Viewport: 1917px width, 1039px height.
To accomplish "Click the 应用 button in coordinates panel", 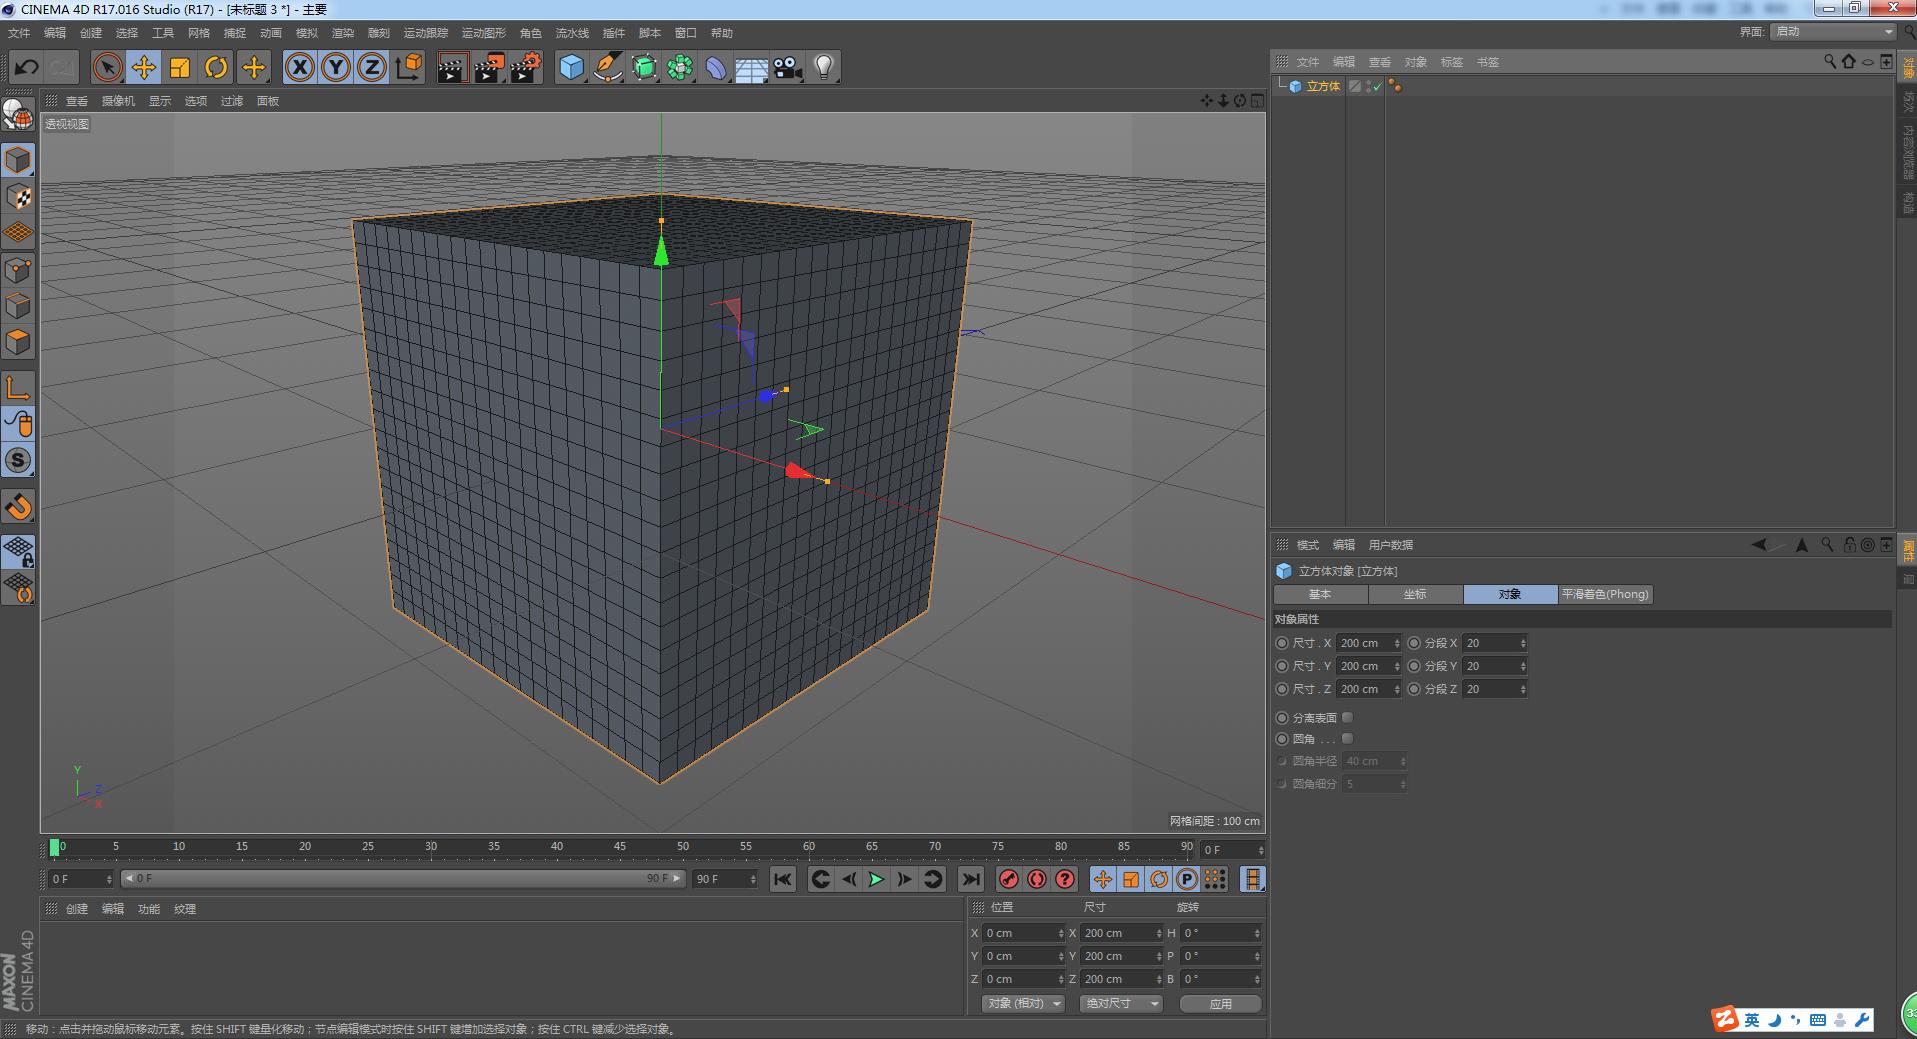I will click(1221, 1003).
